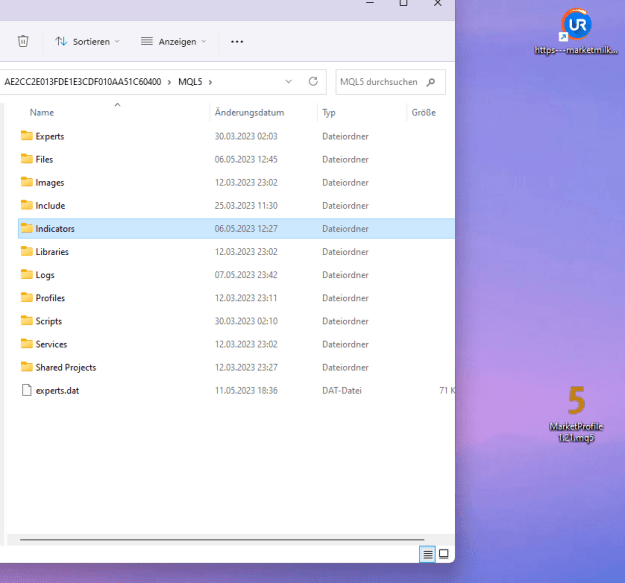The width and height of the screenshot is (625, 583).
Task: Sort by the Änderungsdatum column header
Action: pyautogui.click(x=250, y=113)
